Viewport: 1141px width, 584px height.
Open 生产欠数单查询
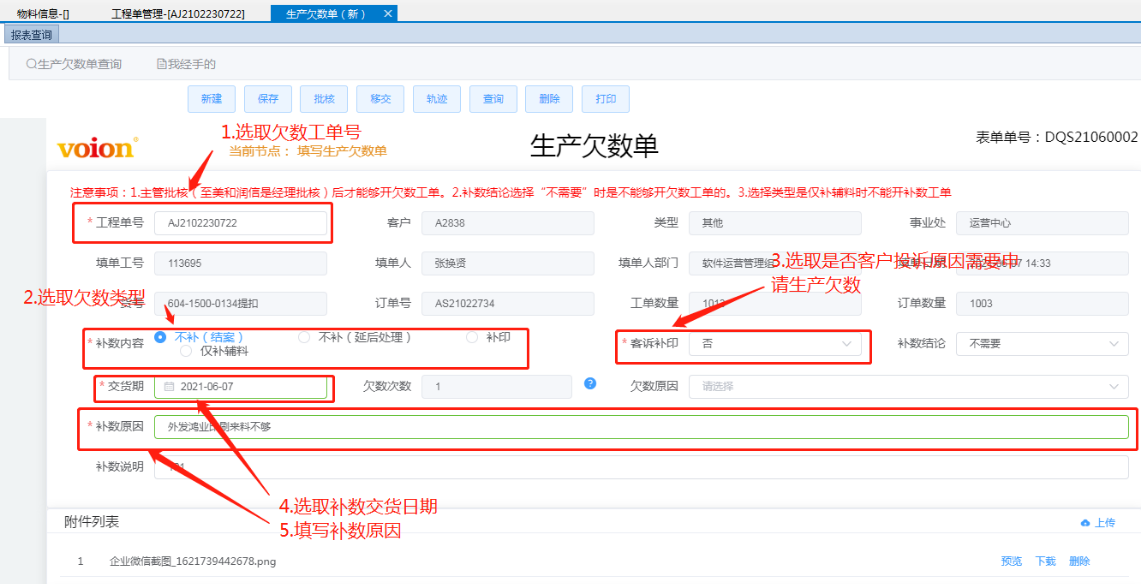[x=73, y=64]
